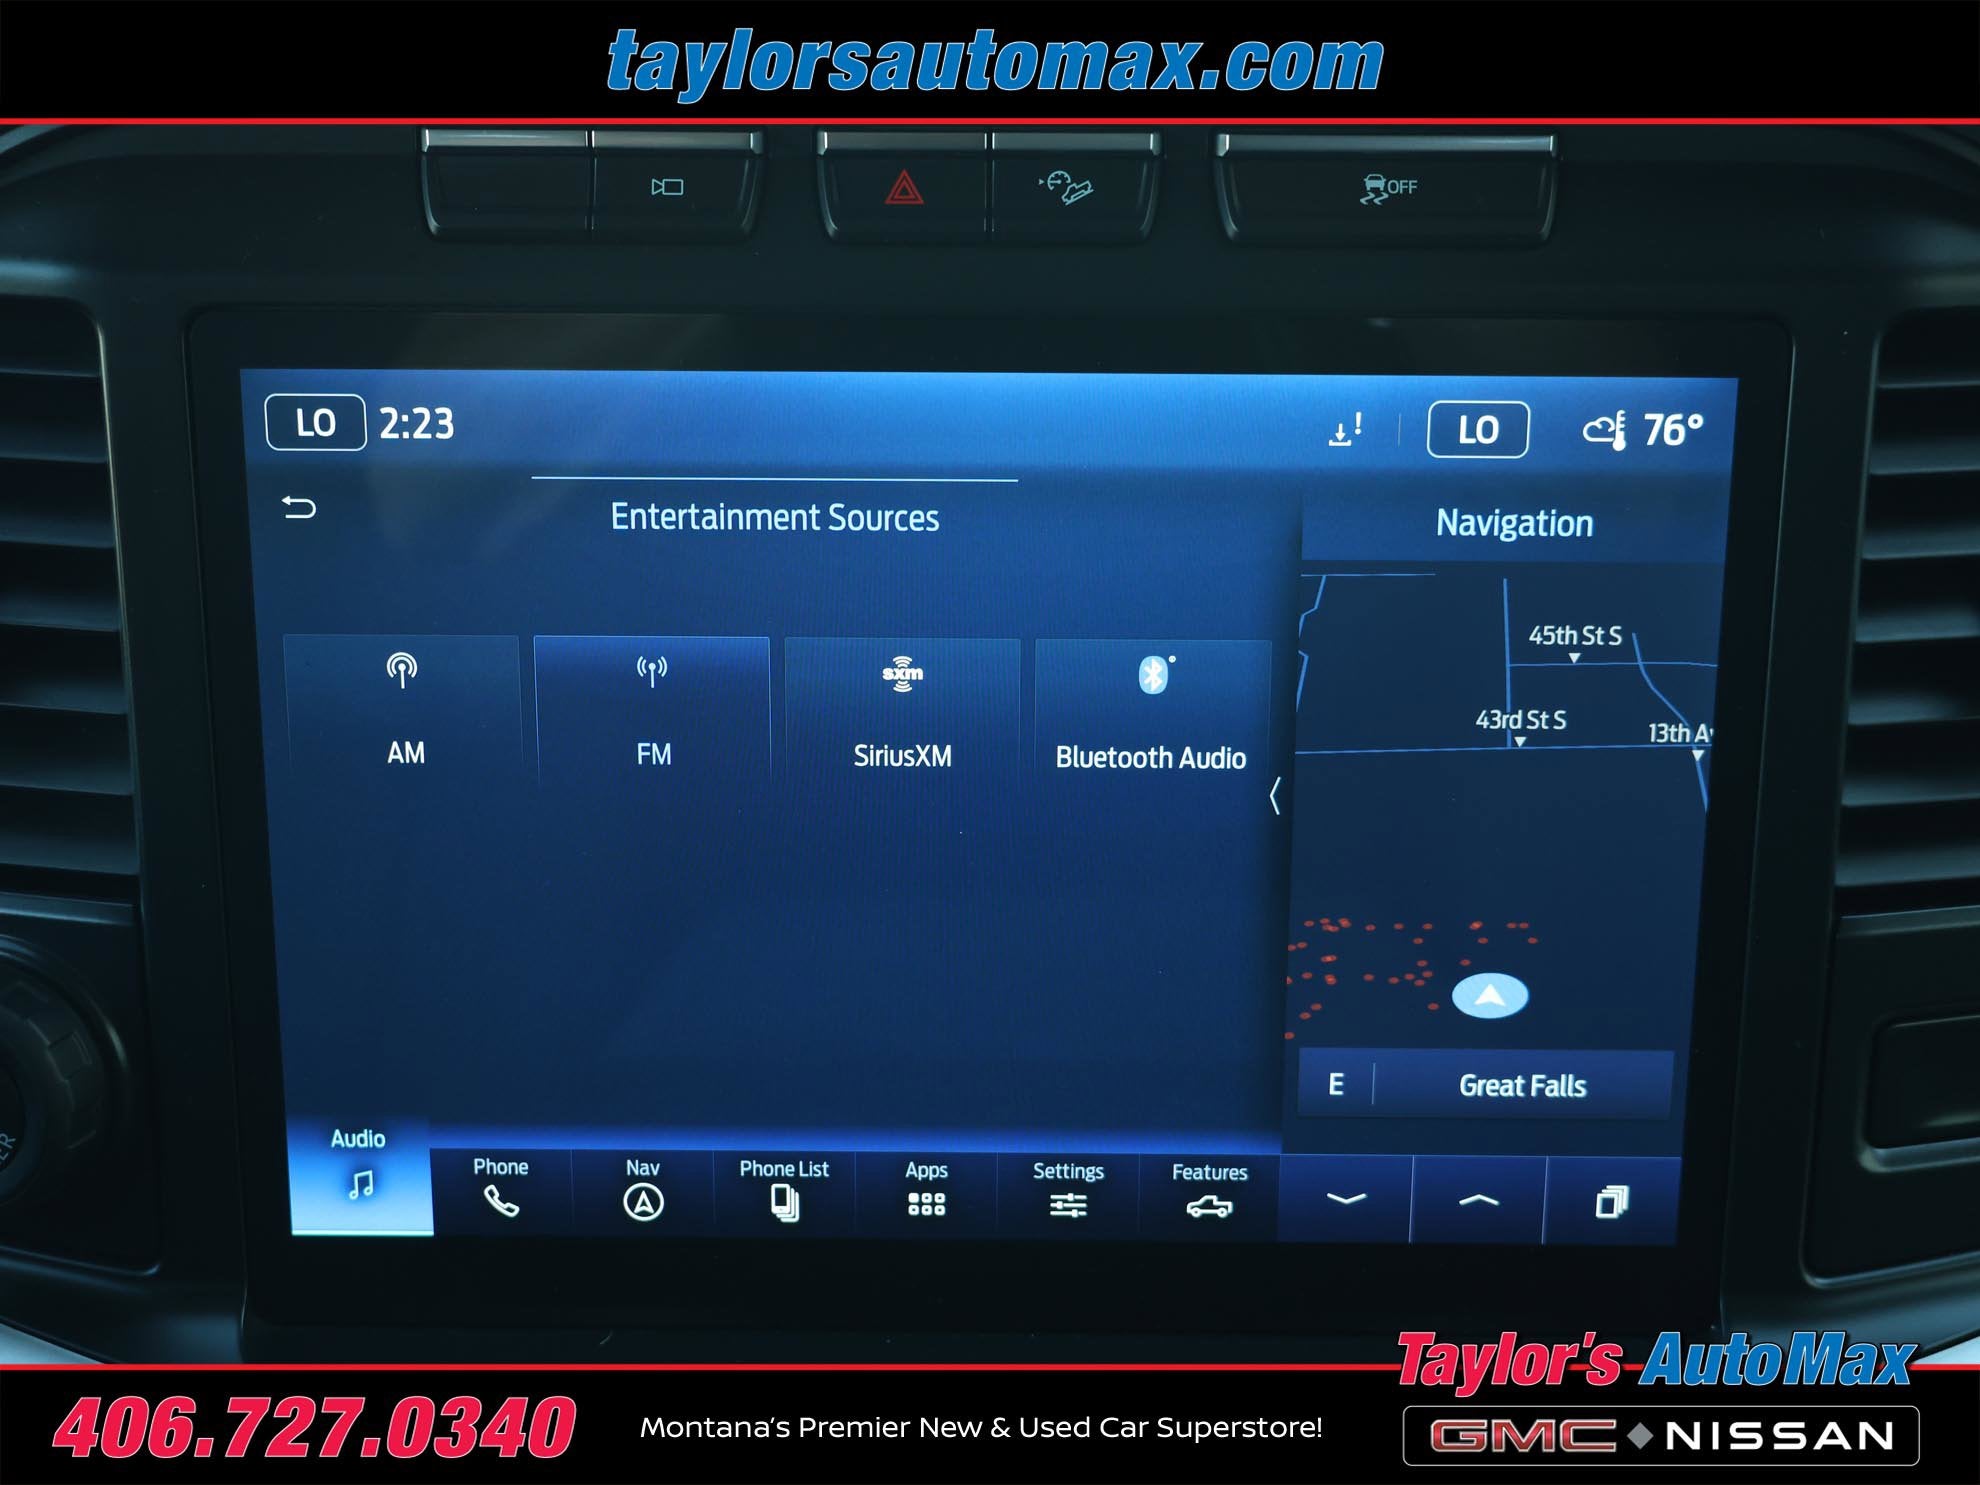Expand panel with up chevron
Image resolution: width=1980 pixels, height=1485 pixels.
pyautogui.click(x=1478, y=1200)
